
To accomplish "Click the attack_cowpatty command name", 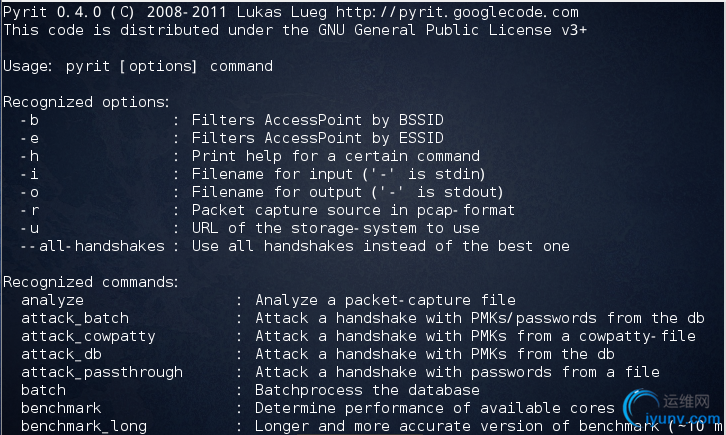I will [x=88, y=336].
